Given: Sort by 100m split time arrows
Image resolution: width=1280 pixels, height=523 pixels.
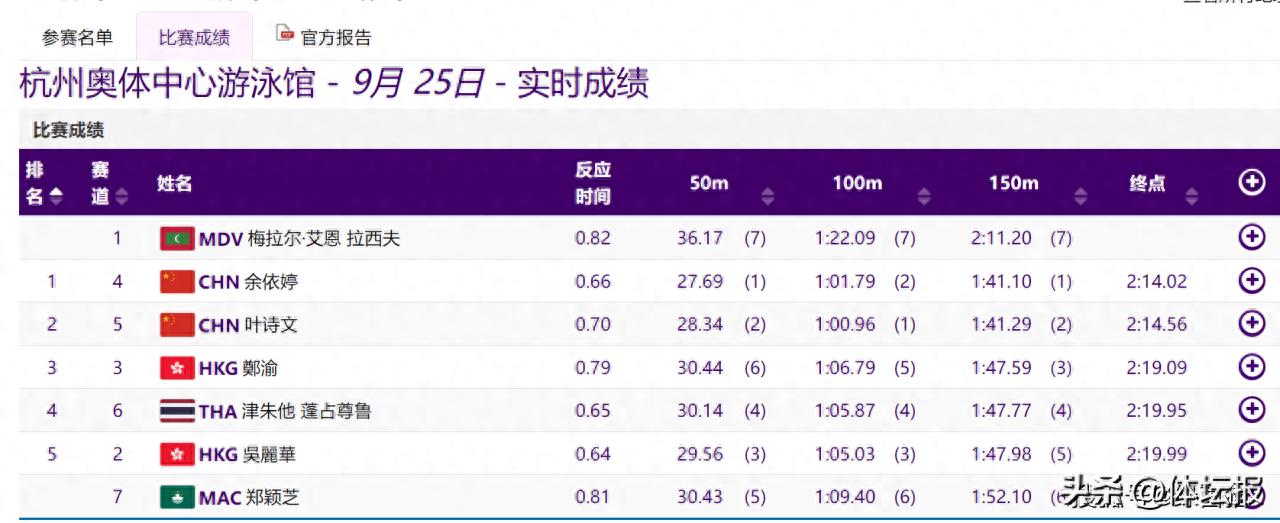Looking at the screenshot, I should 924,197.
